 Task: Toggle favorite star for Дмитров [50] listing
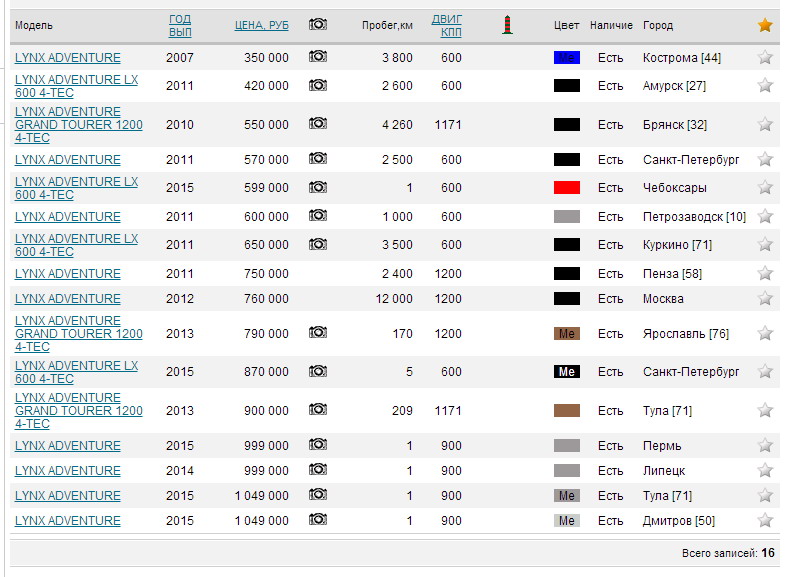(x=765, y=520)
